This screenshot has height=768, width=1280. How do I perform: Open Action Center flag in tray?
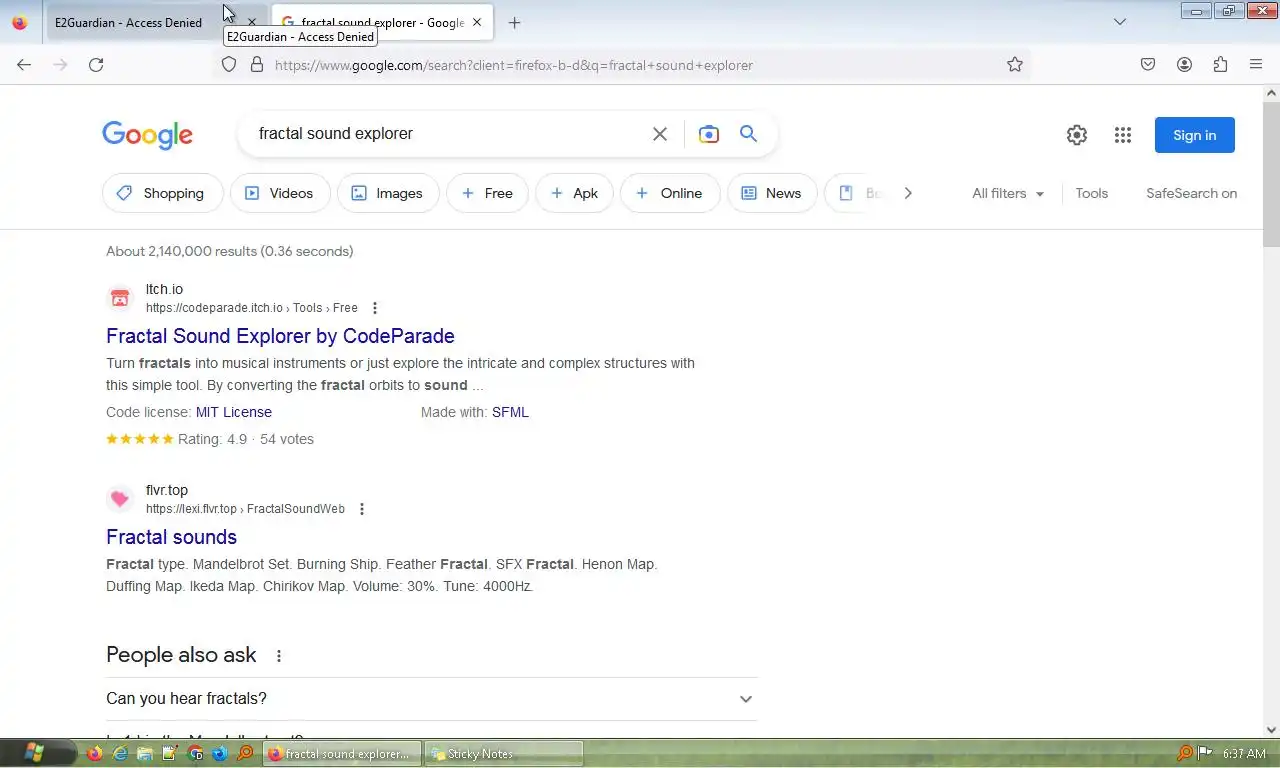point(1205,754)
